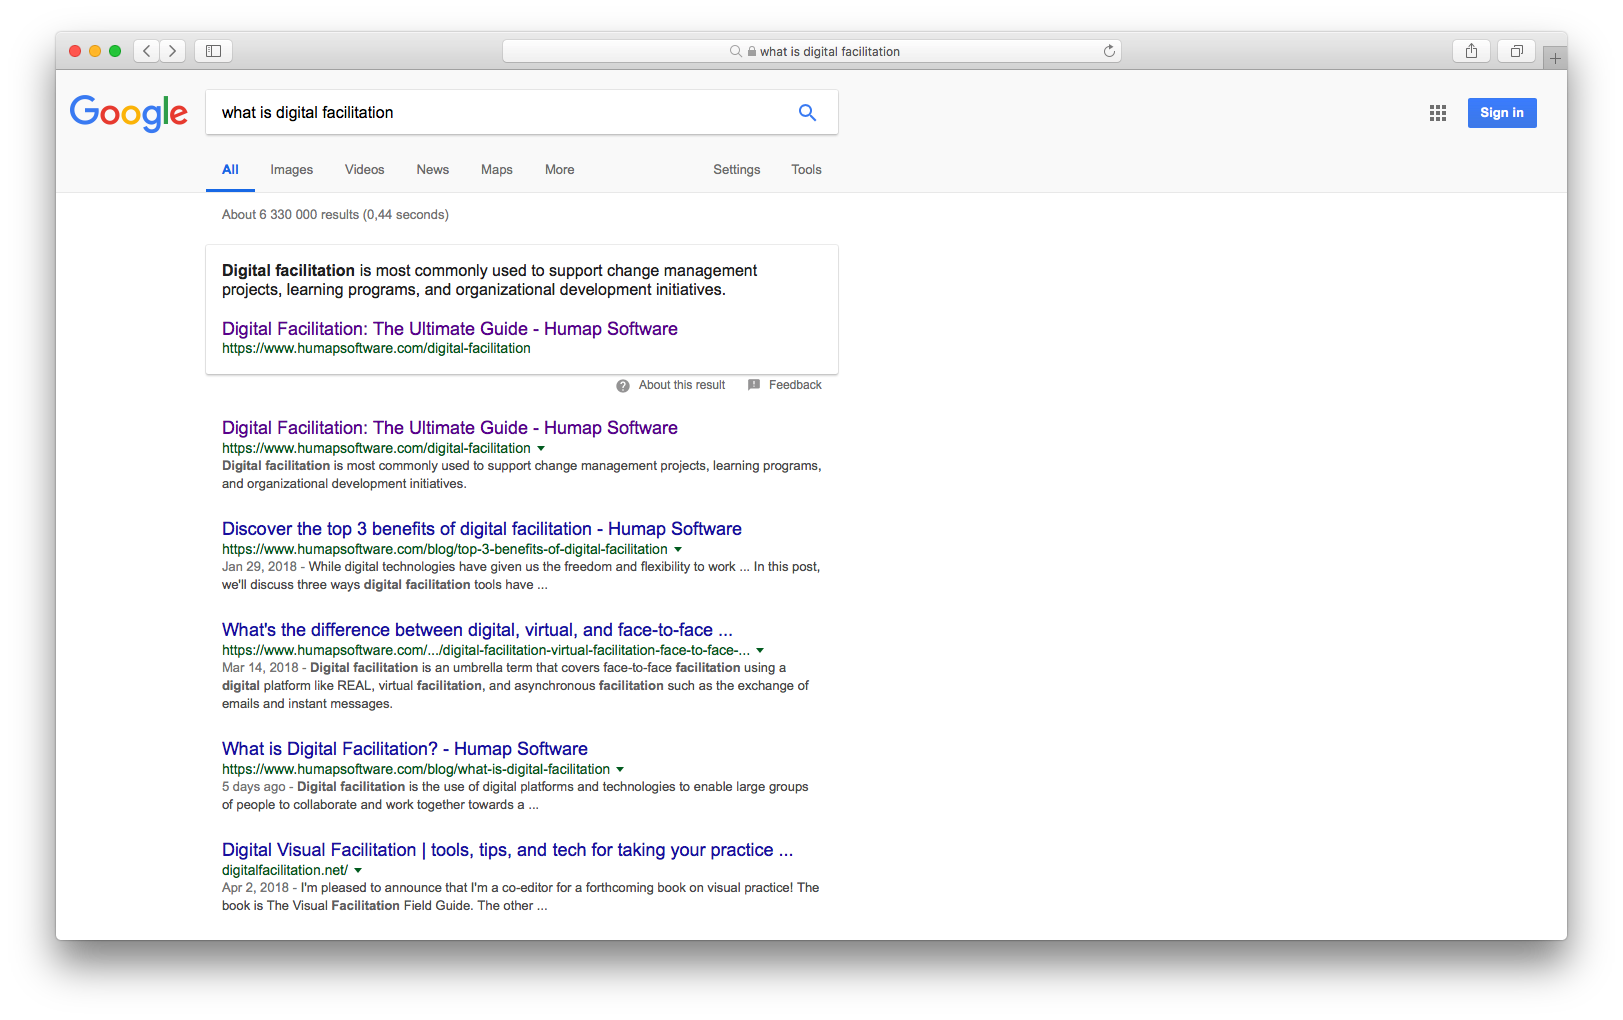Click the sidebar toggle icon in Safari
Viewport: 1623px width, 1020px height.
click(x=212, y=50)
